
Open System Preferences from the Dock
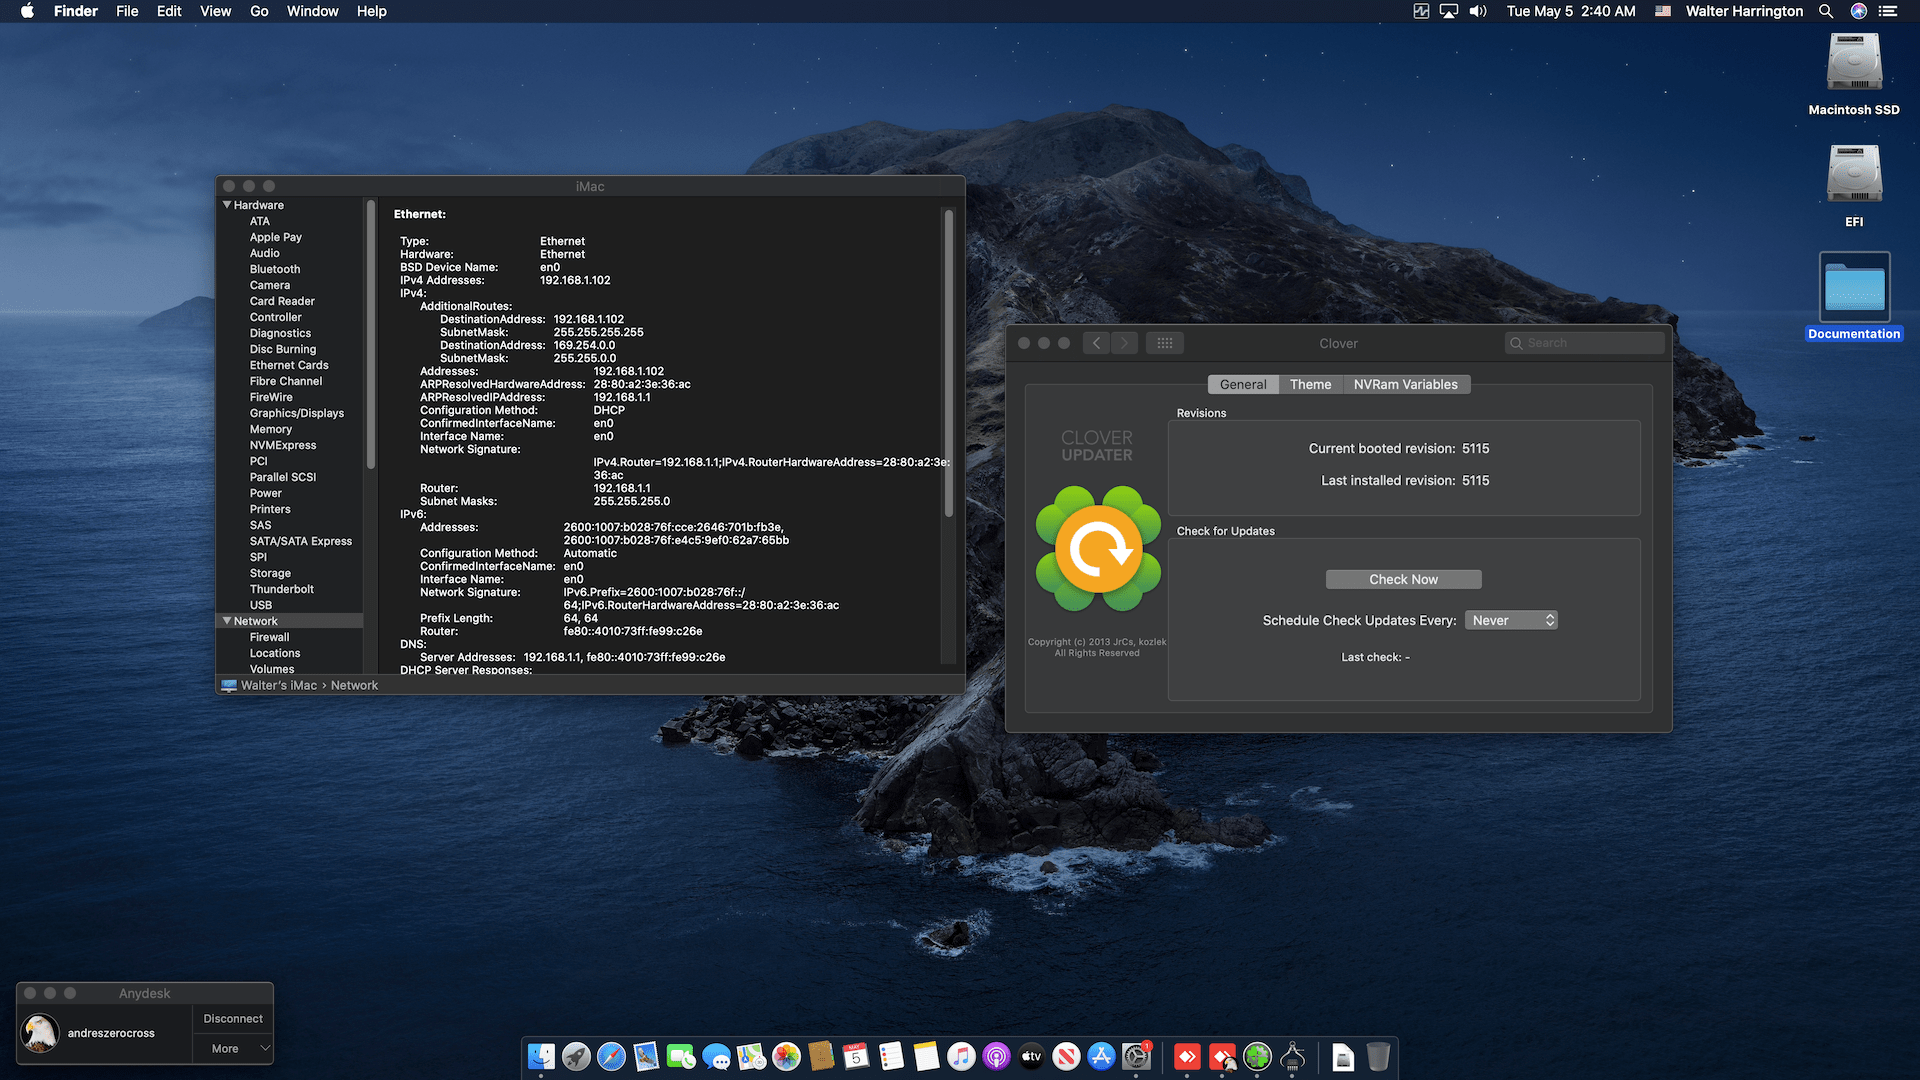click(1136, 1056)
